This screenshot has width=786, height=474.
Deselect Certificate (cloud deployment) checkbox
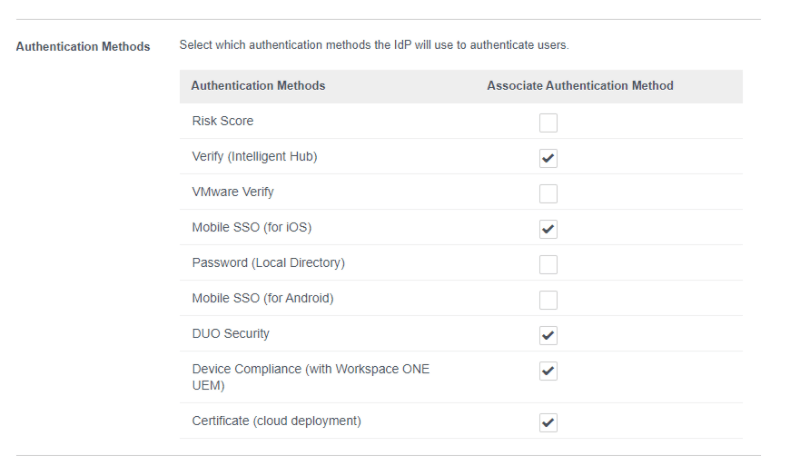coord(548,421)
